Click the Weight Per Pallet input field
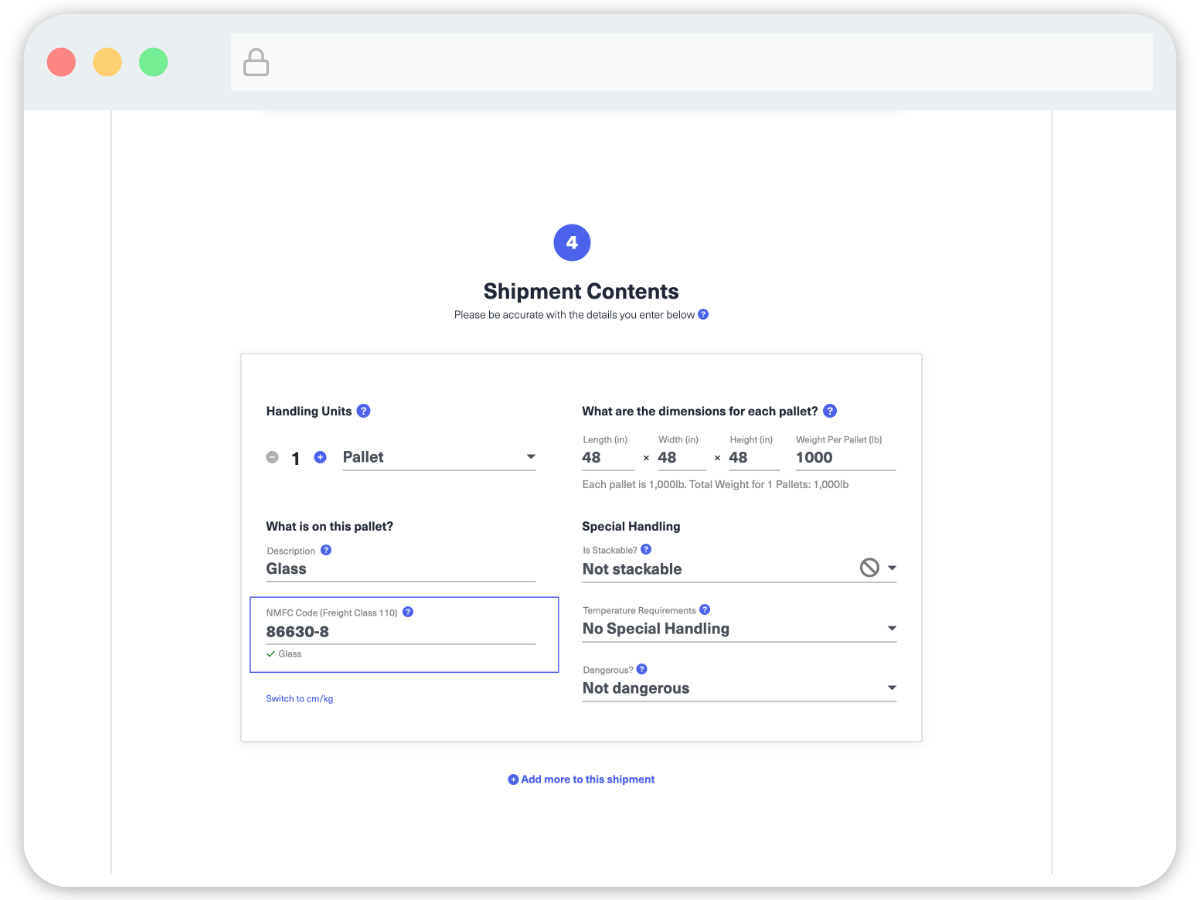1200x900 pixels. tap(844, 457)
